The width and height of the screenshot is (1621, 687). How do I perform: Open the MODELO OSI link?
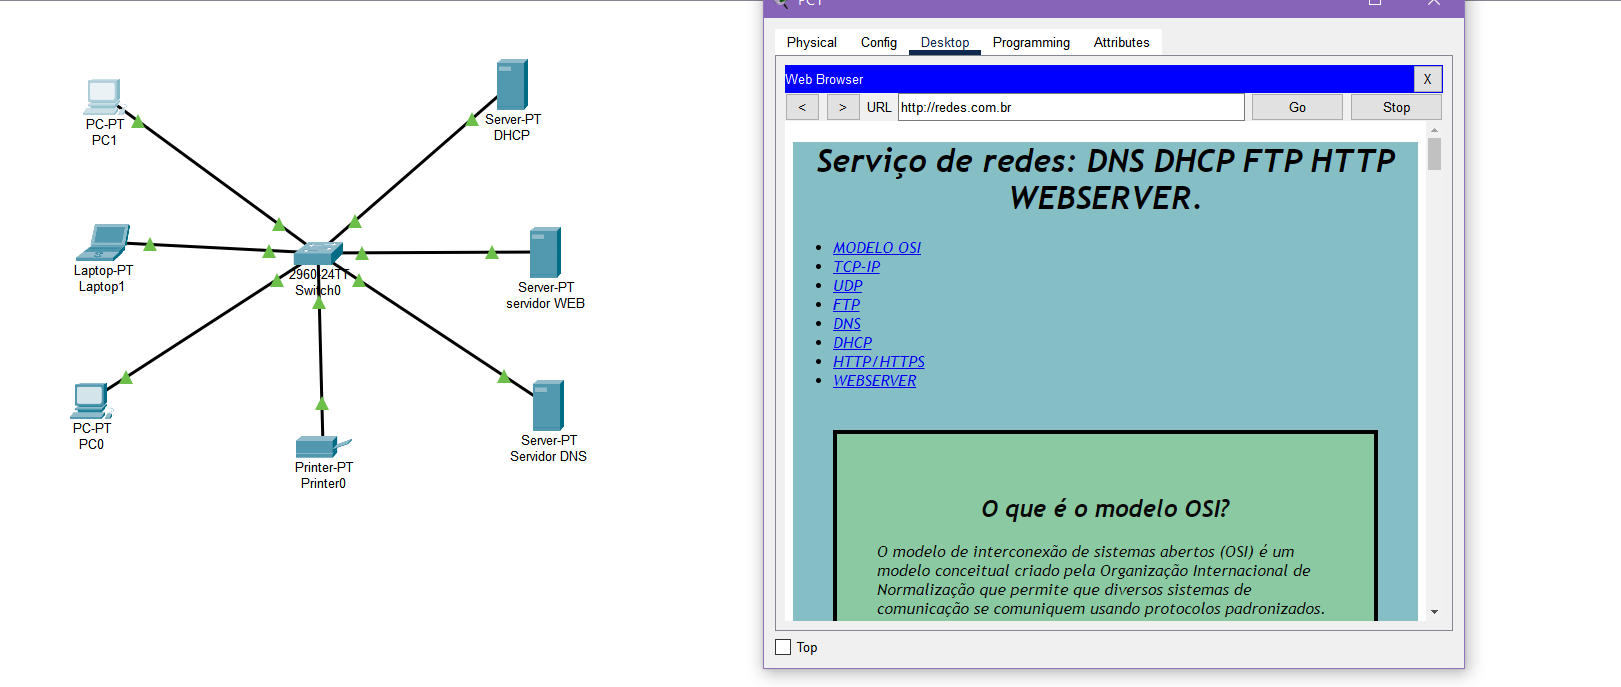click(877, 248)
